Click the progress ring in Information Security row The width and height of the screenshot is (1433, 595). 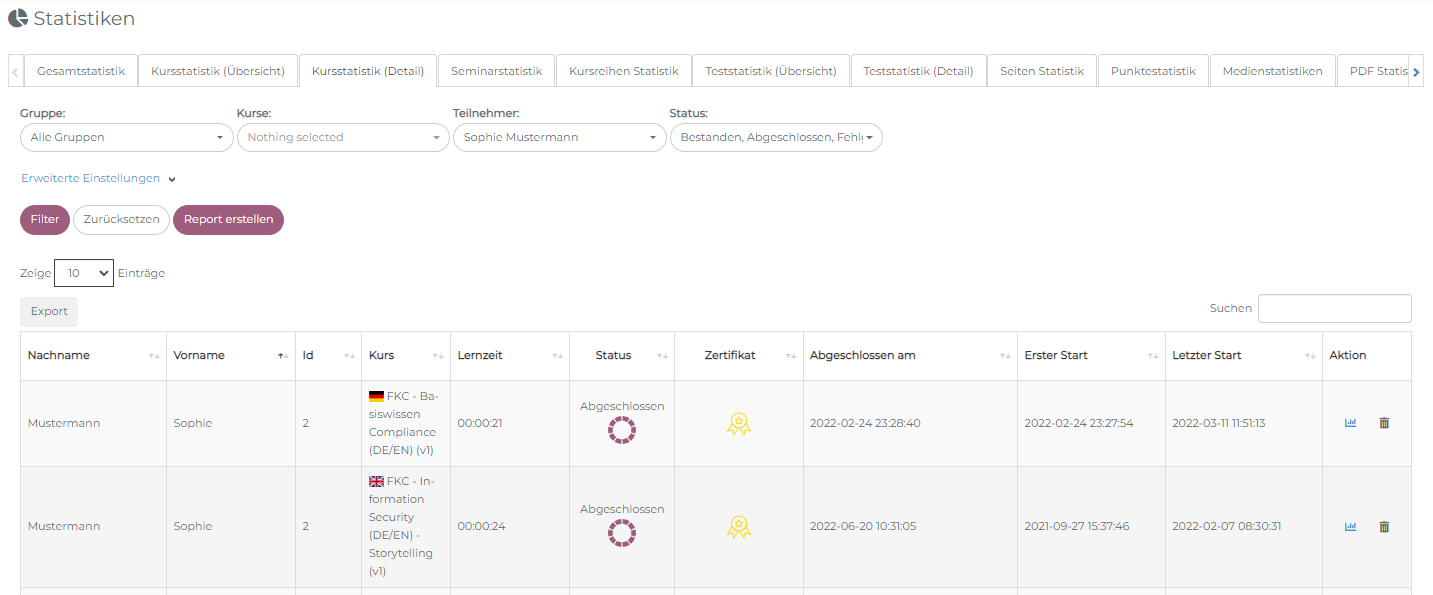(x=622, y=533)
